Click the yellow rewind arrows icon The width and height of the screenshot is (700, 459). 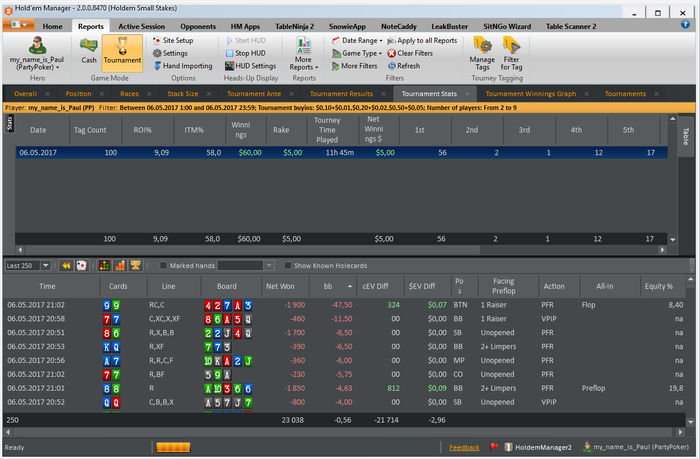point(66,266)
